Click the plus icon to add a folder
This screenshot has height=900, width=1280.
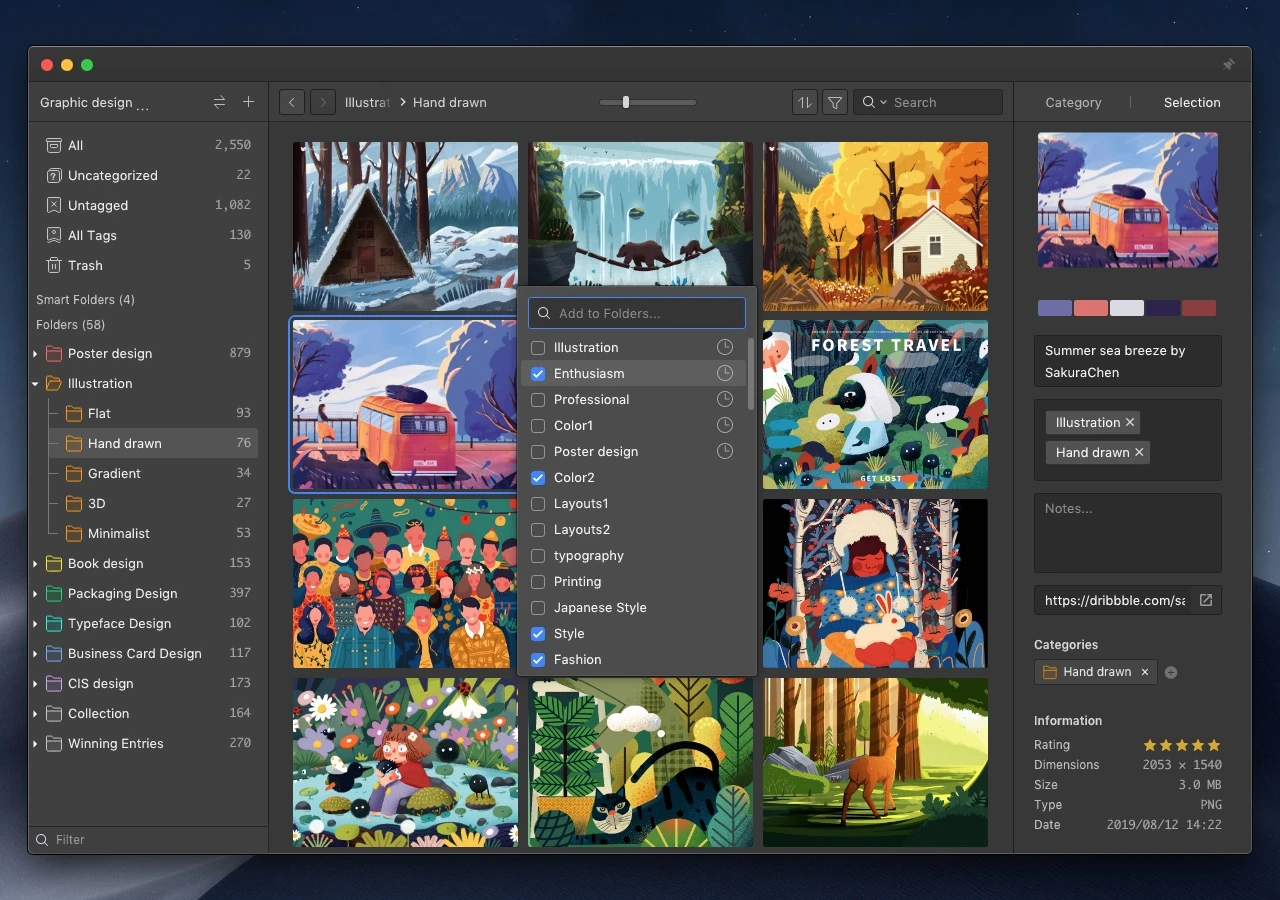249,102
